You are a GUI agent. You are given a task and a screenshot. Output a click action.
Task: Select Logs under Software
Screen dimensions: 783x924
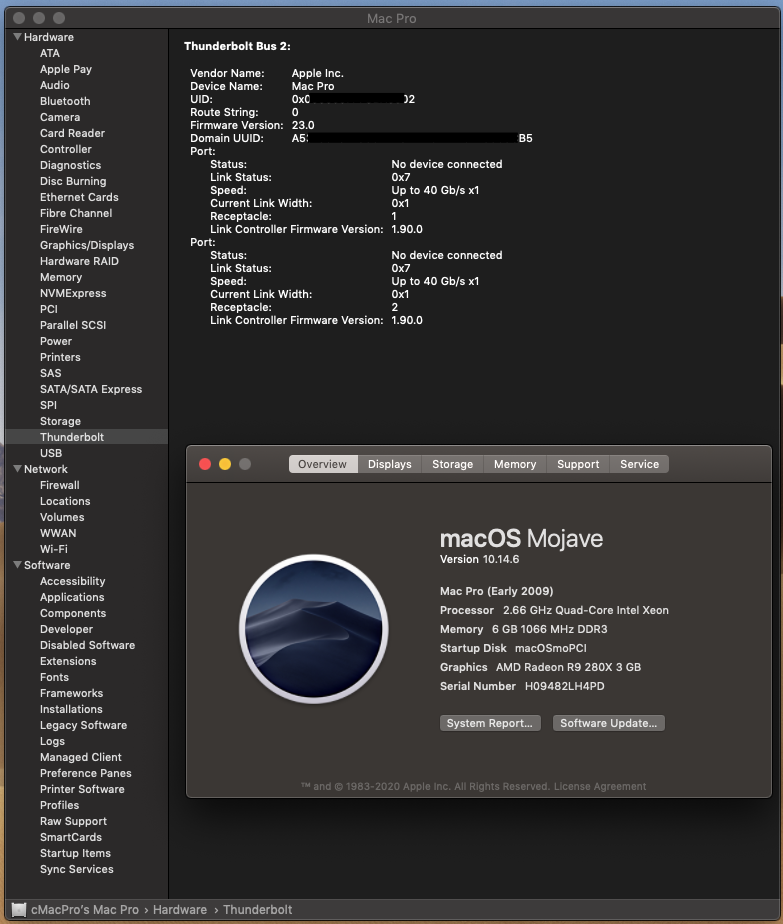(52, 741)
